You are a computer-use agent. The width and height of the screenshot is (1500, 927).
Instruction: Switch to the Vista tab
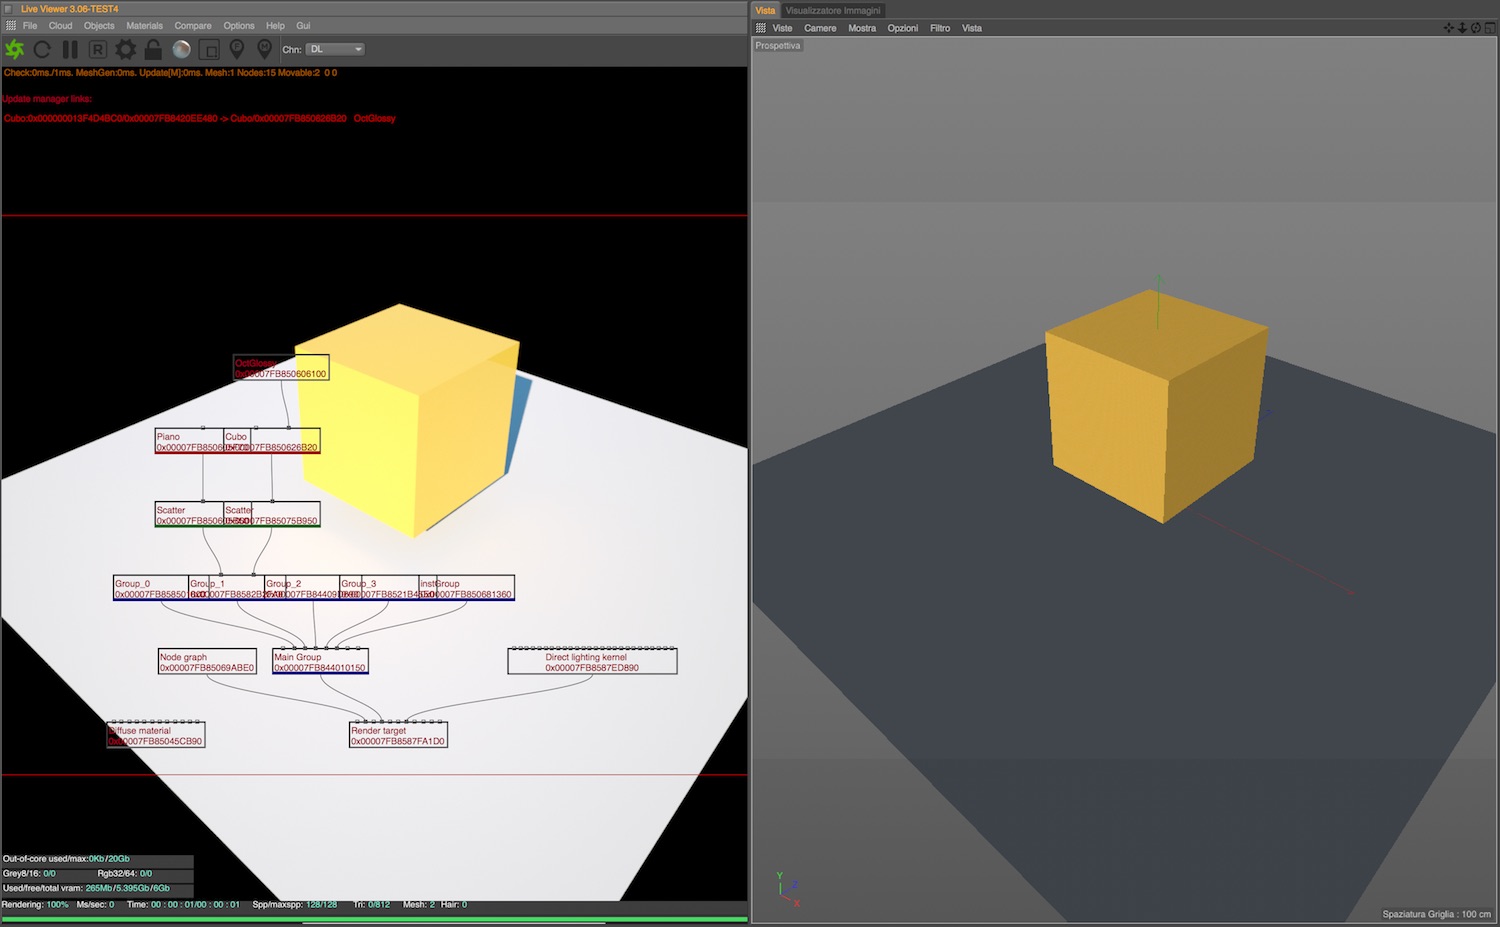[765, 10]
